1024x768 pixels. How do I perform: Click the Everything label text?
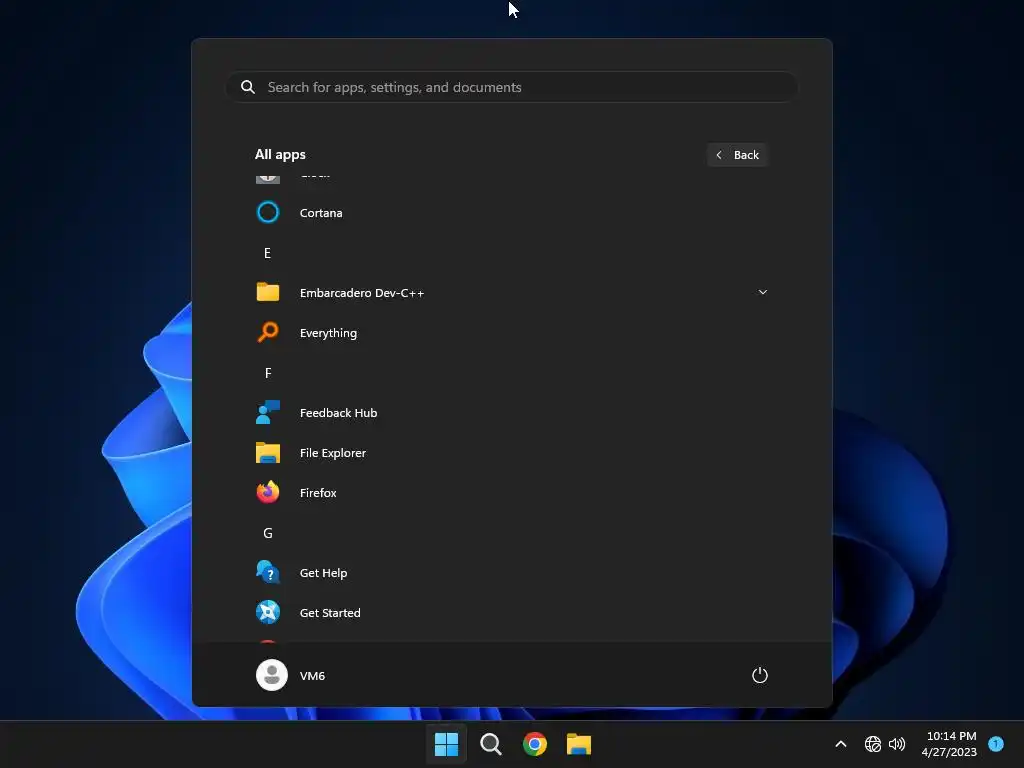coord(328,333)
